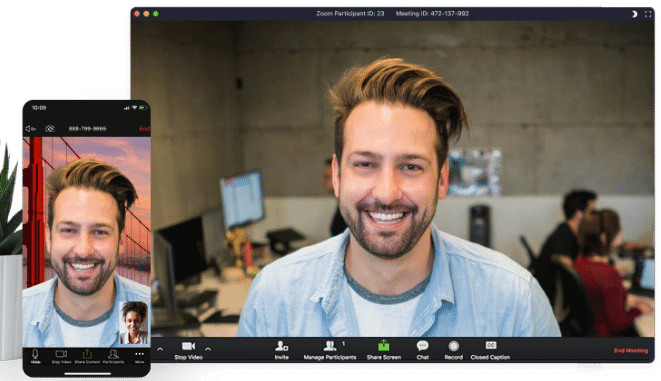The height and width of the screenshot is (381, 661).
Task: Mute the microphone on the phone app
Action: tap(36, 356)
